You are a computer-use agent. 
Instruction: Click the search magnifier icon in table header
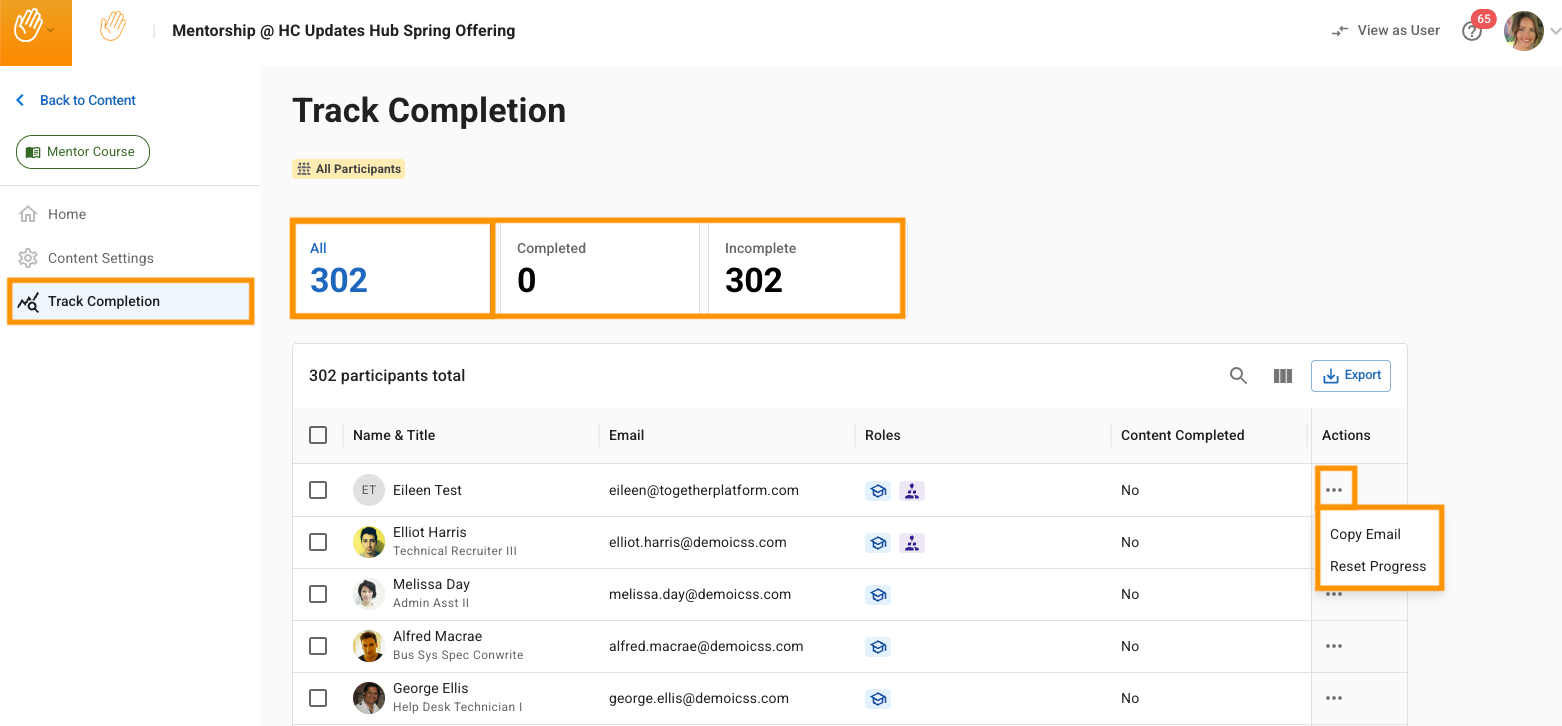pyautogui.click(x=1238, y=376)
